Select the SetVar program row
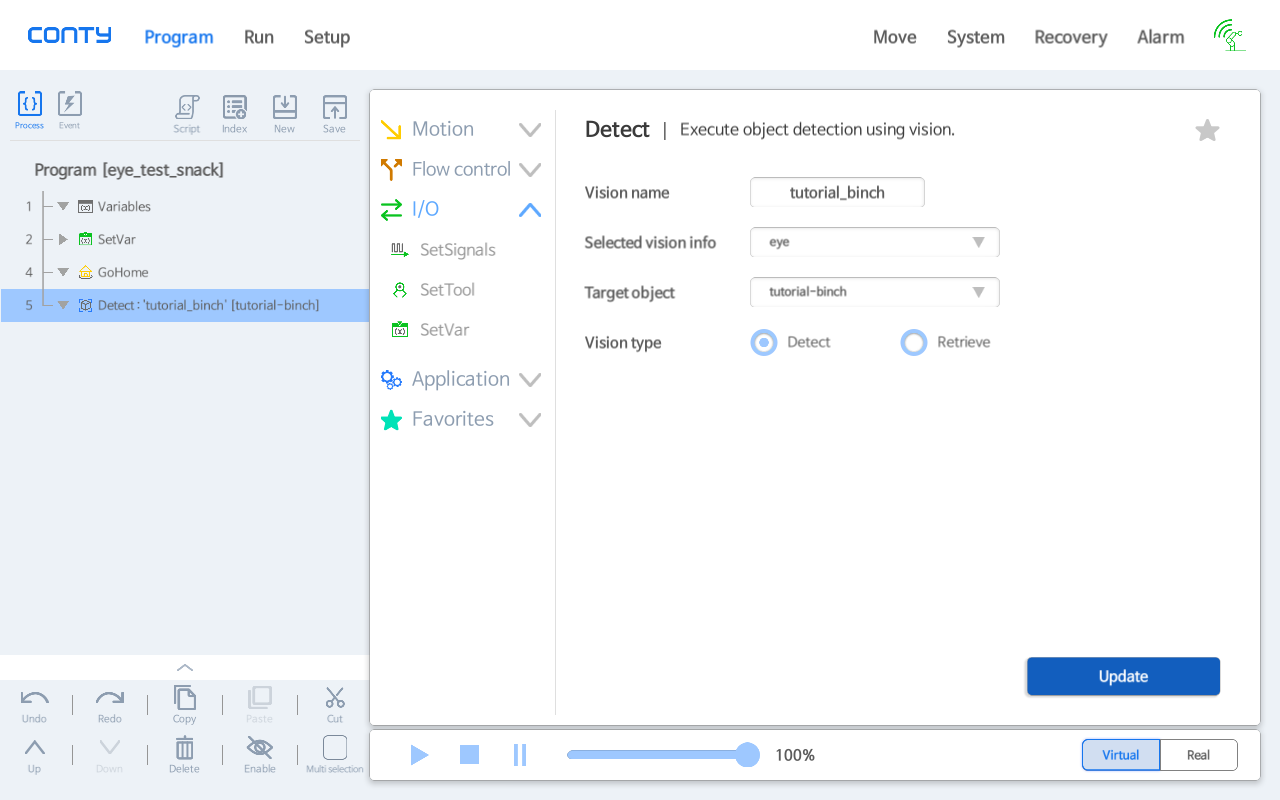The height and width of the screenshot is (800, 1280). point(185,239)
